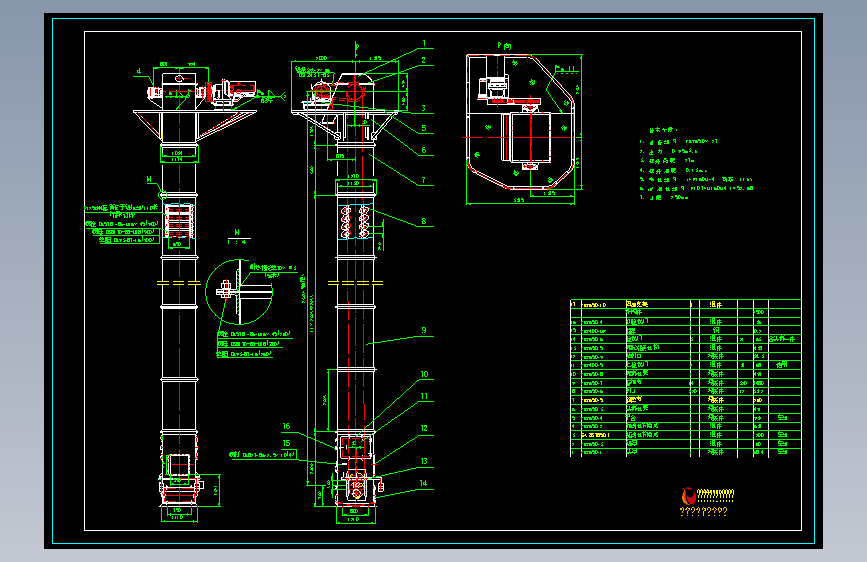Click callout number 11 near the lower casing
Screen dimensions: 867x562
tap(425, 396)
